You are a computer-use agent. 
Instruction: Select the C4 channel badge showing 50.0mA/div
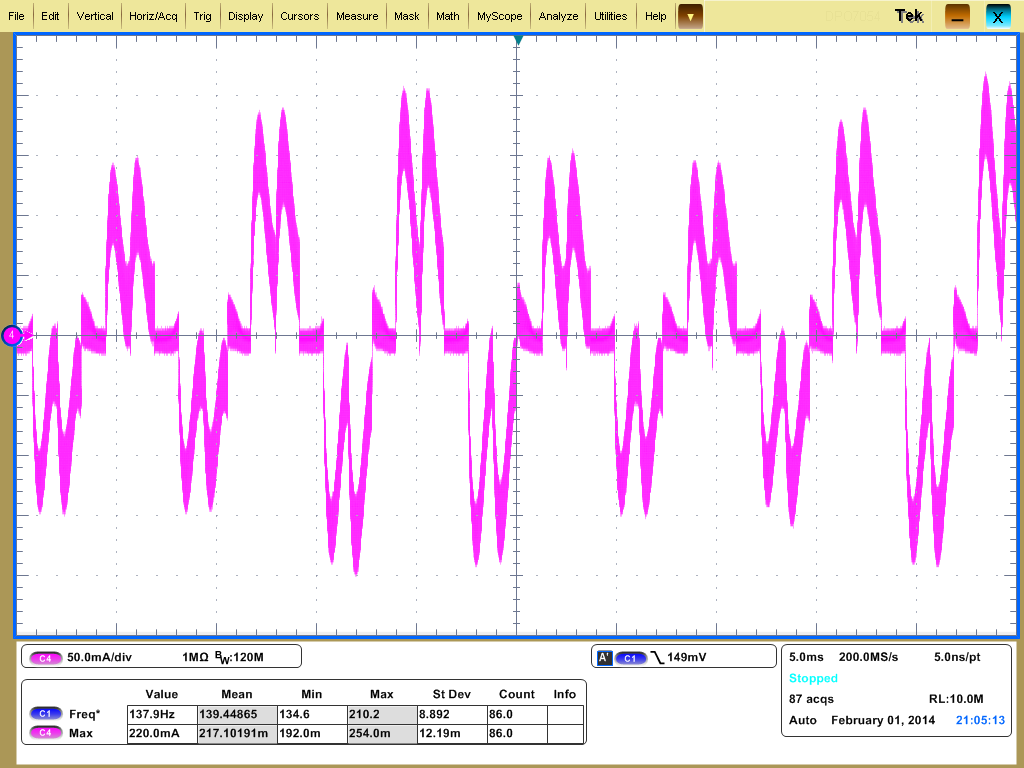pos(45,656)
